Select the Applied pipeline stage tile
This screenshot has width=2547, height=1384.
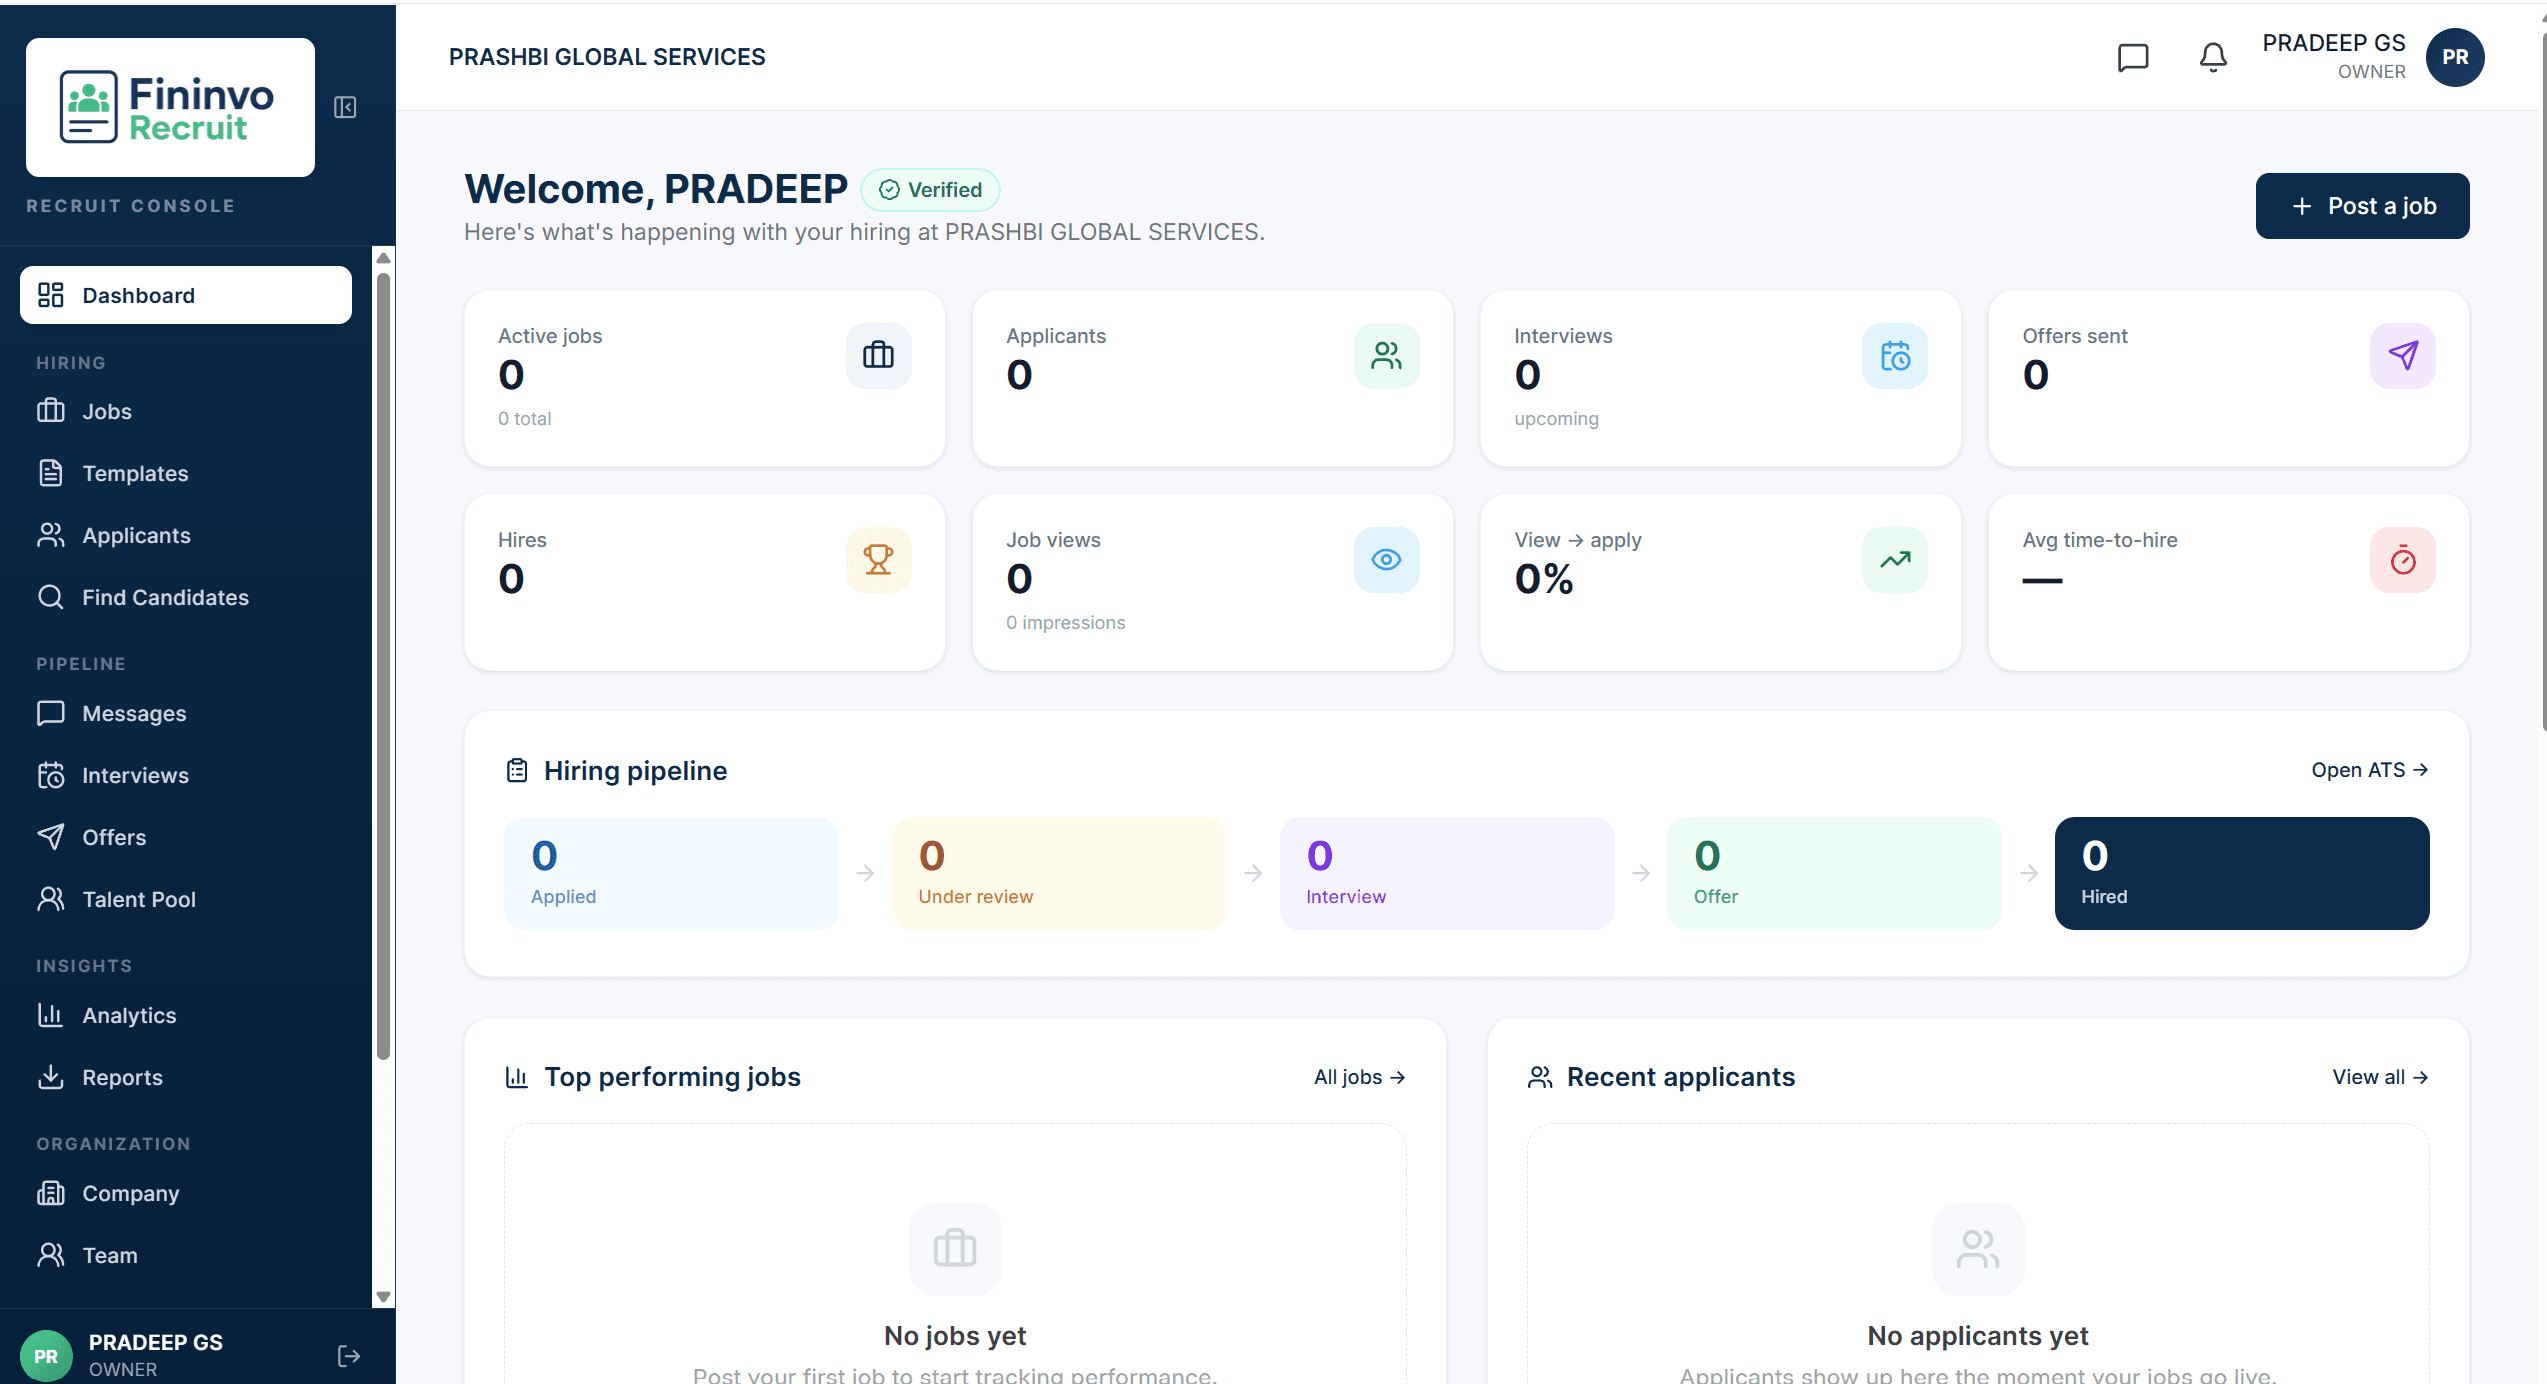pos(671,873)
